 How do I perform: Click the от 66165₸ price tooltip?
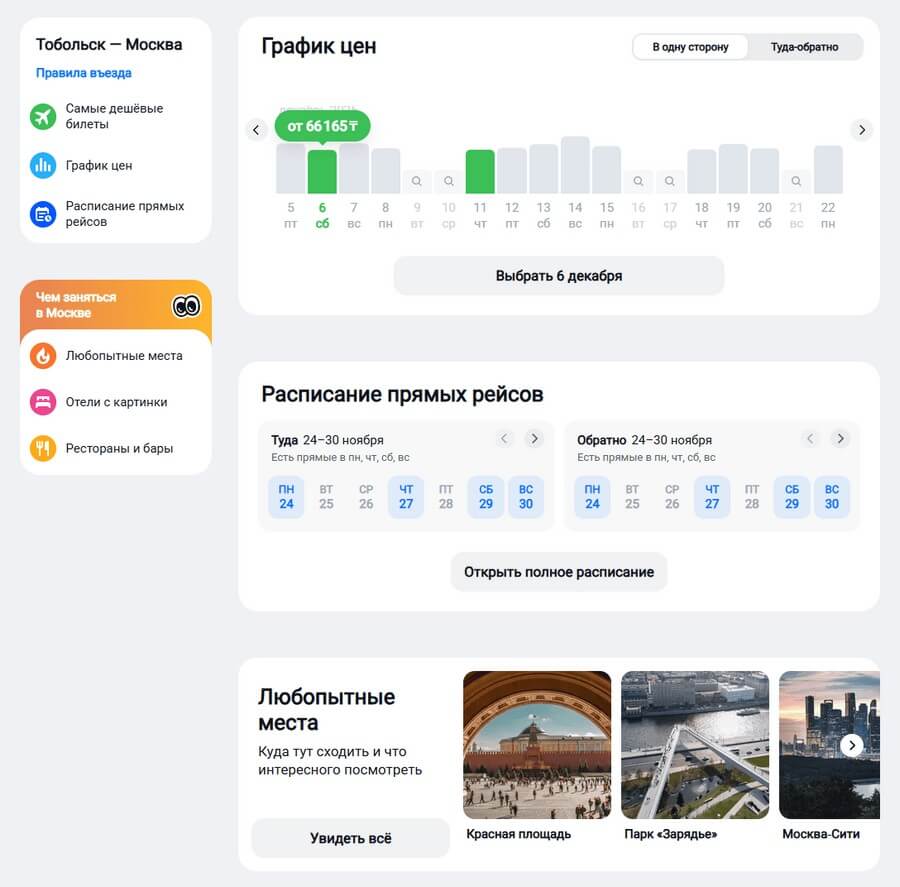click(x=322, y=126)
